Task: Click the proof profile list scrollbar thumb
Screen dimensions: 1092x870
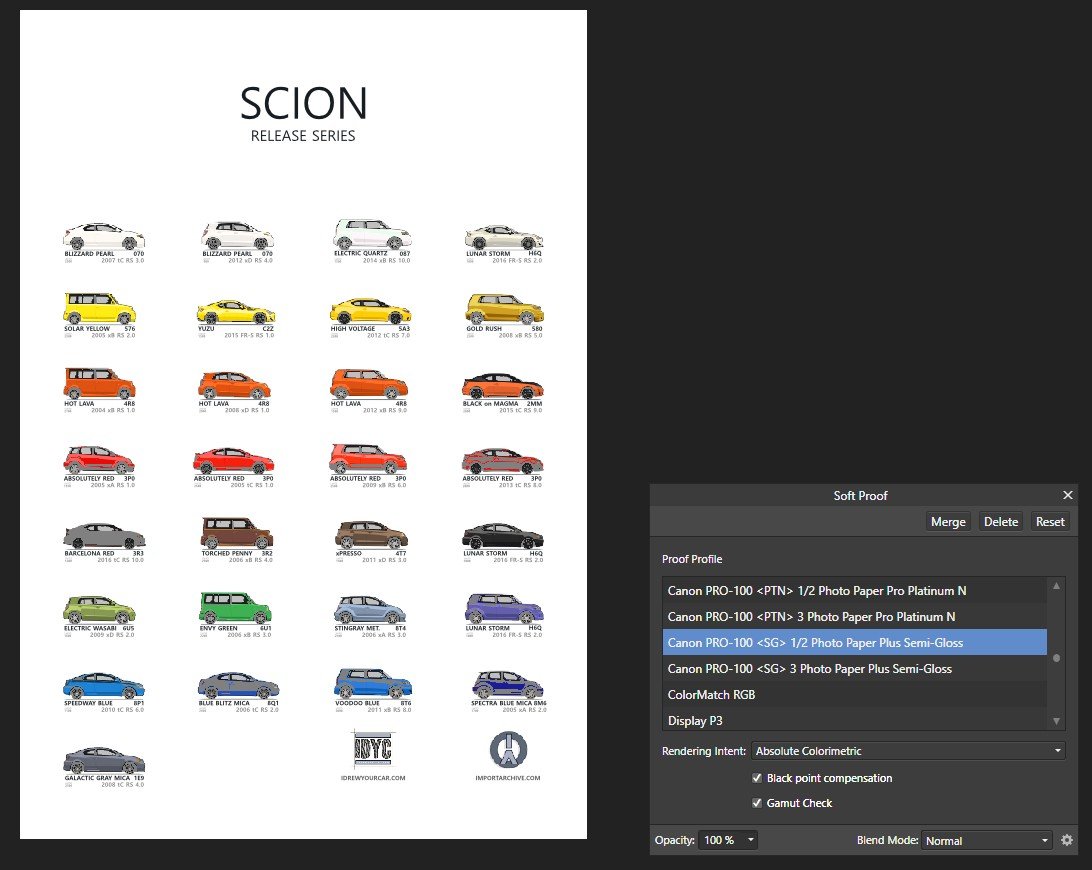Action: 1056,658
